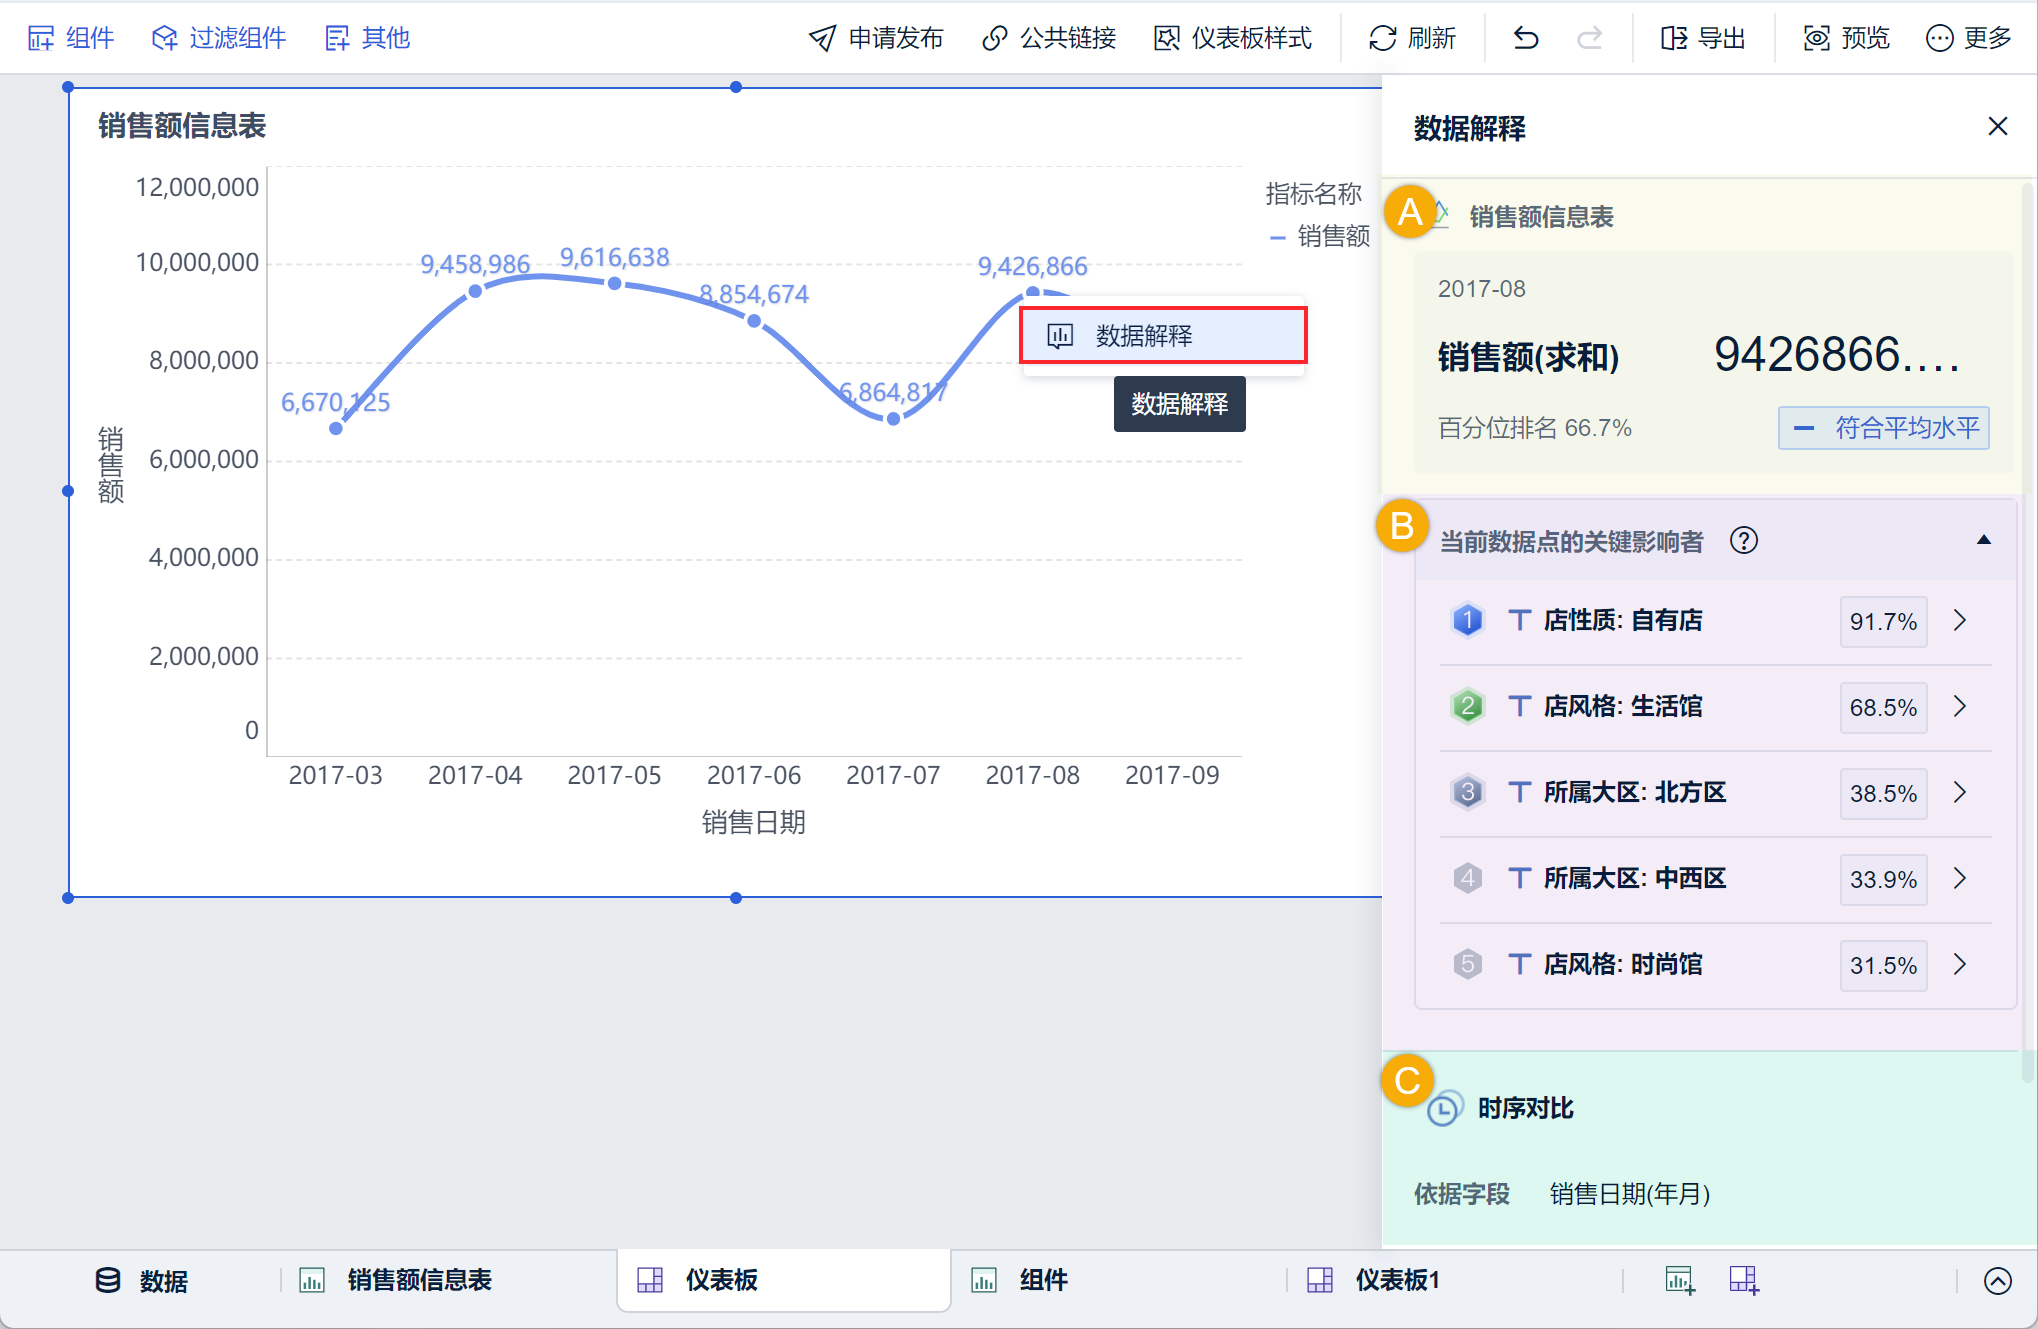
Task: Click the 公共链接 button
Action: point(1049,38)
